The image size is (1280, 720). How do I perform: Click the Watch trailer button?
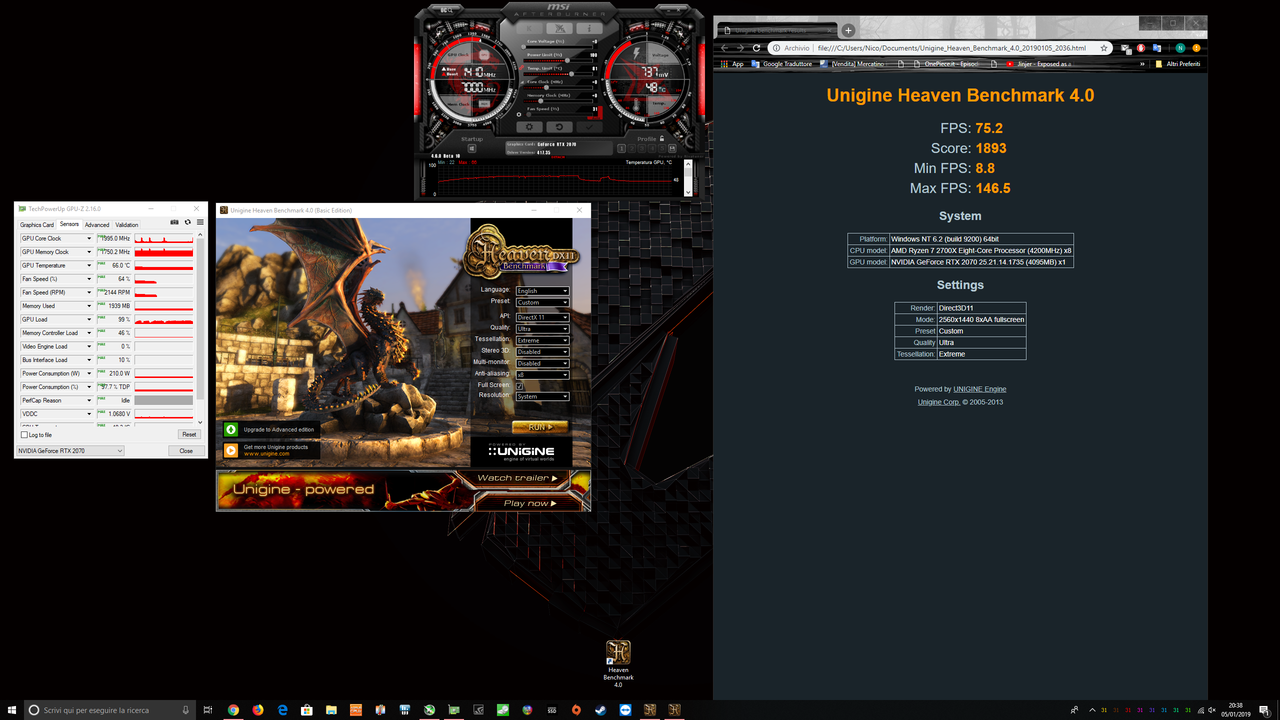pyautogui.click(x=516, y=479)
